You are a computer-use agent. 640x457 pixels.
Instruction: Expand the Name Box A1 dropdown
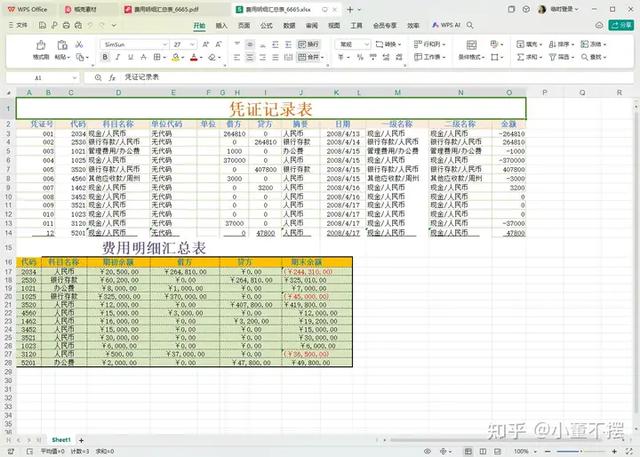pyautogui.click(x=74, y=78)
